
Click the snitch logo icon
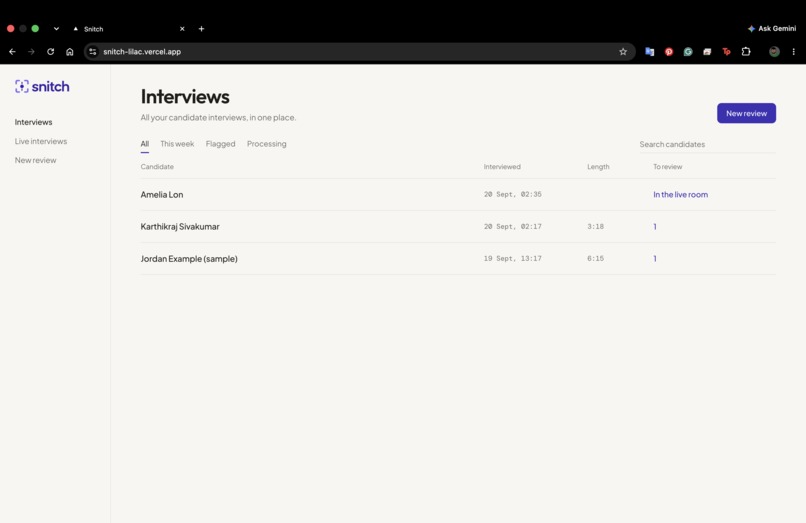[x=22, y=86]
